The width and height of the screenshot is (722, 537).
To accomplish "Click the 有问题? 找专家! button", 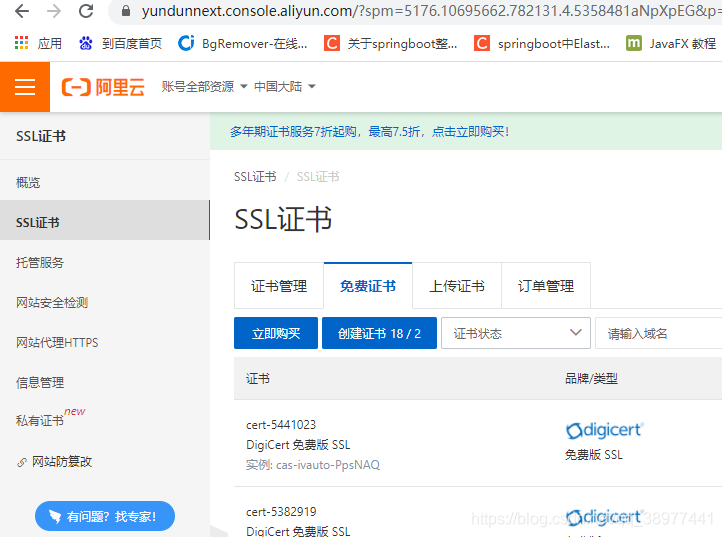I will 105,516.
